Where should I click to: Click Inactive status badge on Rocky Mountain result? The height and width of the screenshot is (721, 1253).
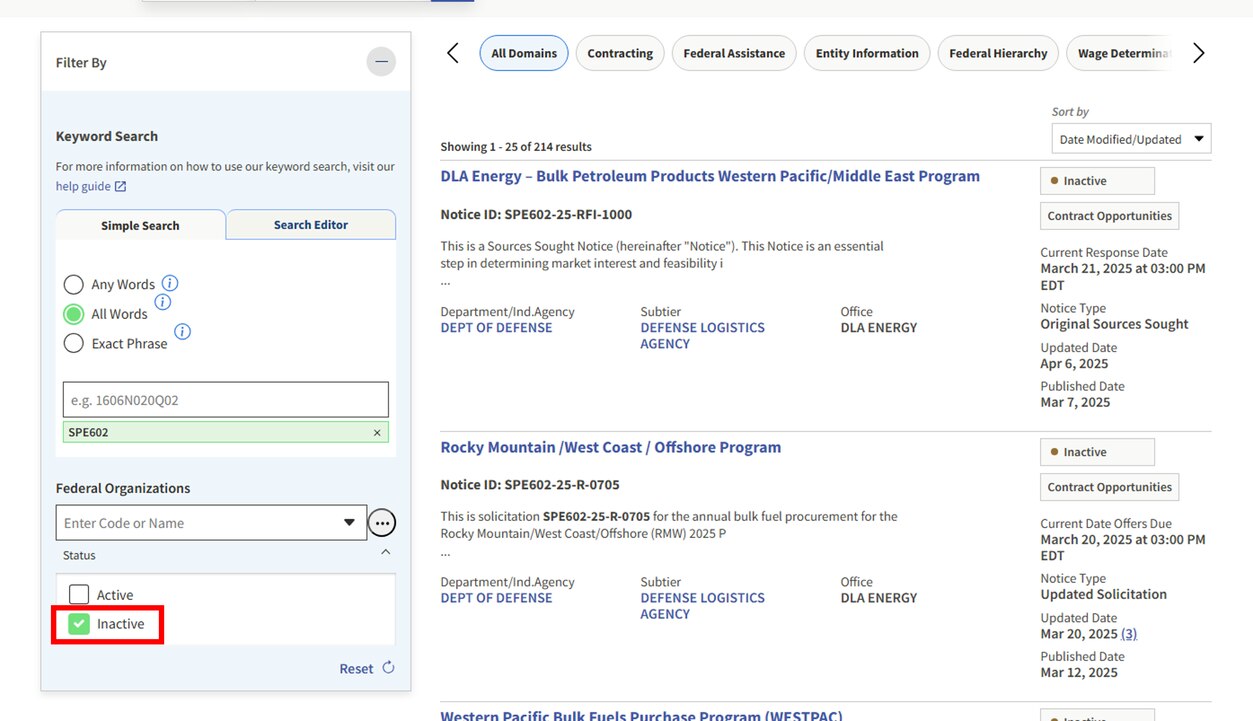tap(1097, 452)
